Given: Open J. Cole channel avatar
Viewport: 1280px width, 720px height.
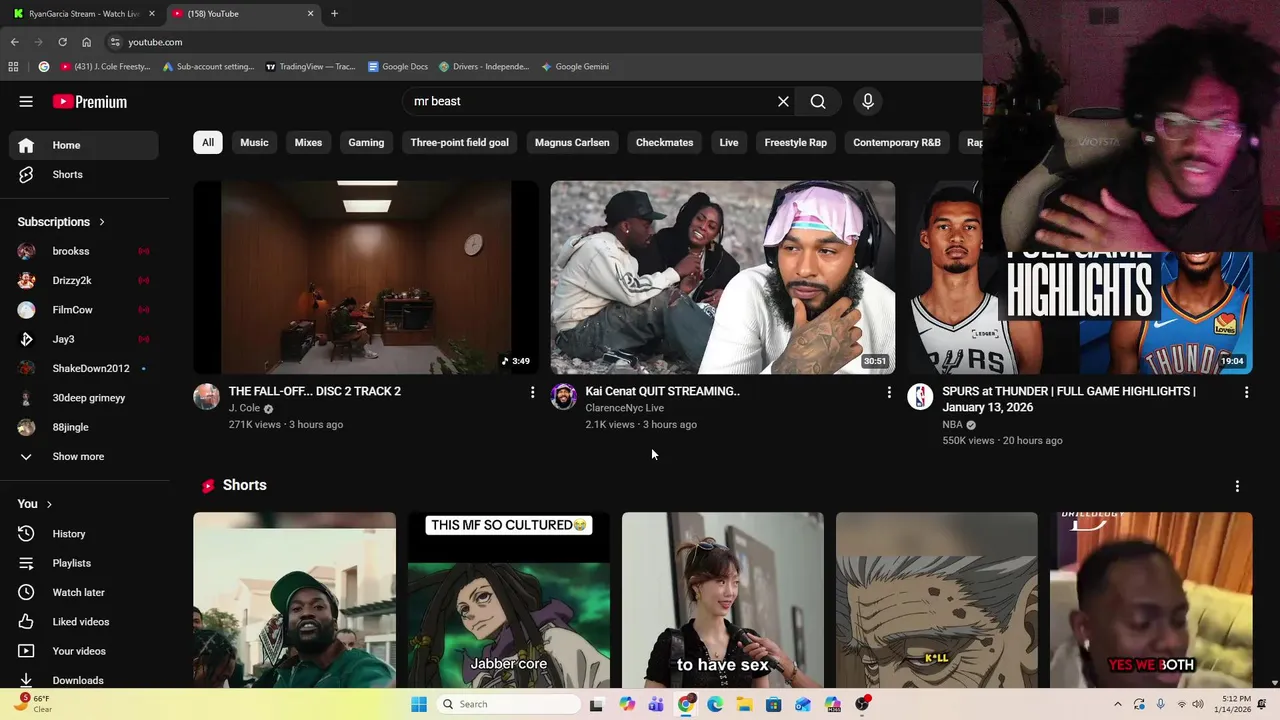Looking at the screenshot, I should point(206,397).
